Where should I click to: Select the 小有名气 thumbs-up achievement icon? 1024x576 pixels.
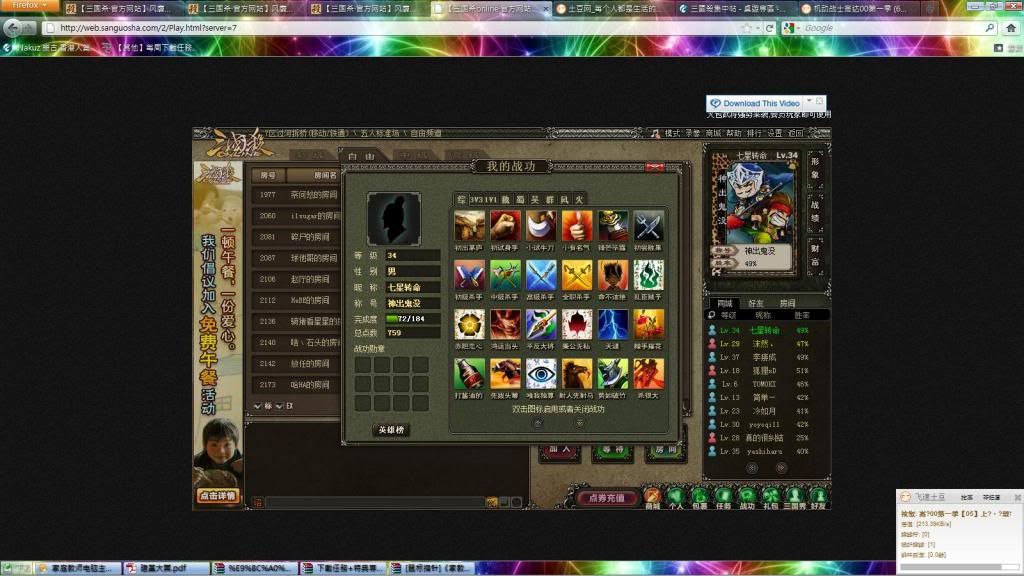[x=577, y=226]
